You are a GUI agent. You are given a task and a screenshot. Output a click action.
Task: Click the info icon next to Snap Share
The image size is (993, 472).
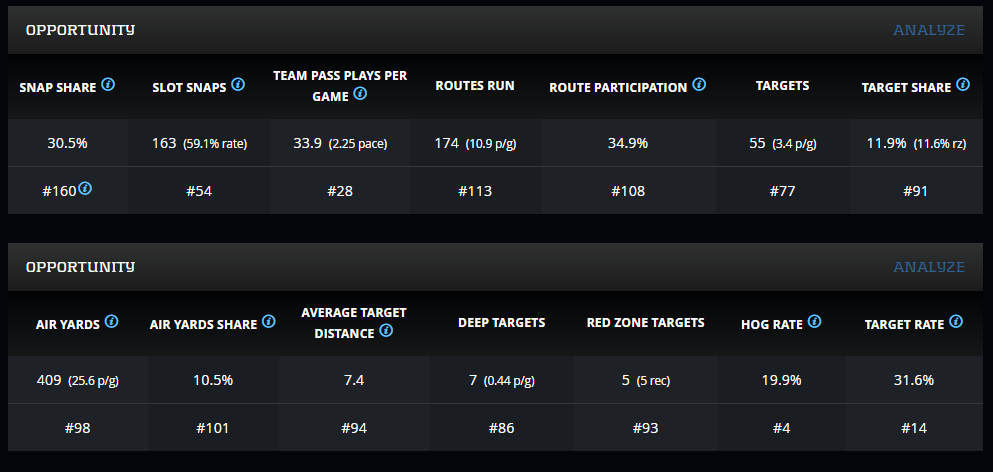point(108,85)
